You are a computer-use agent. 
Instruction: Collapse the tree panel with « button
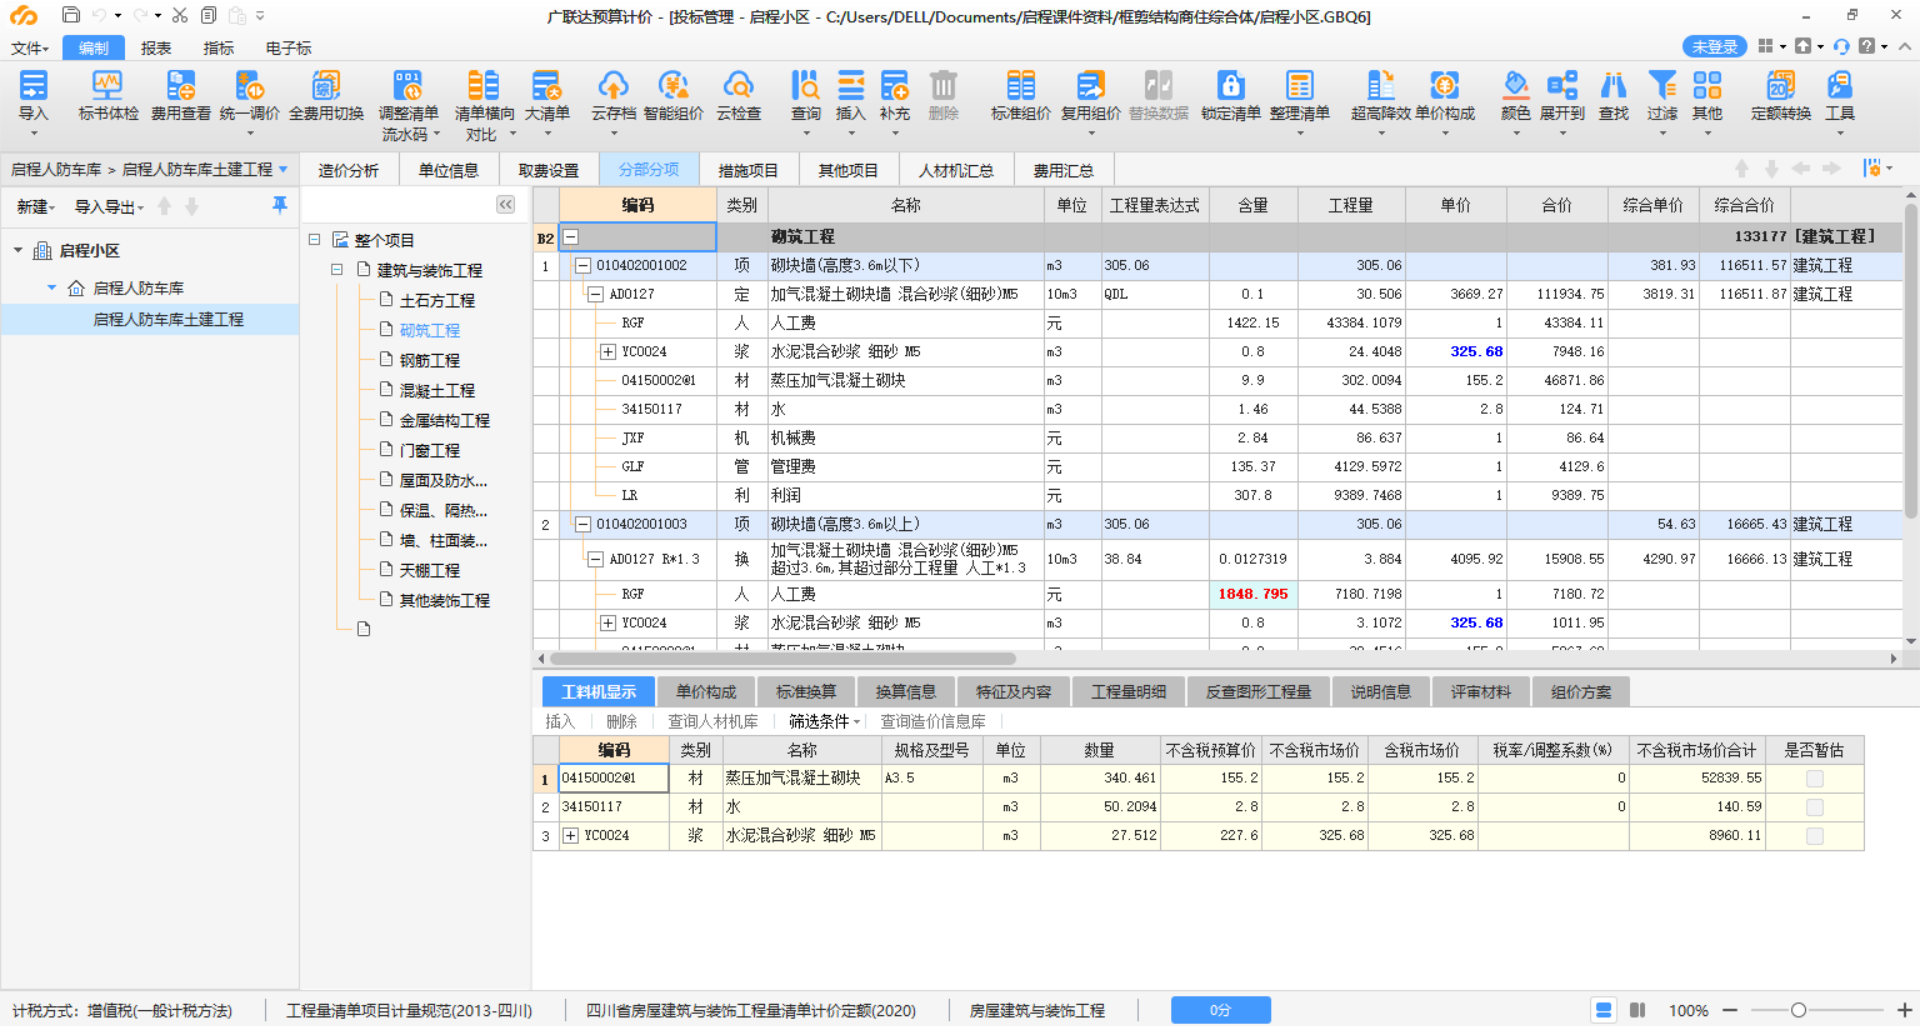pos(506,205)
